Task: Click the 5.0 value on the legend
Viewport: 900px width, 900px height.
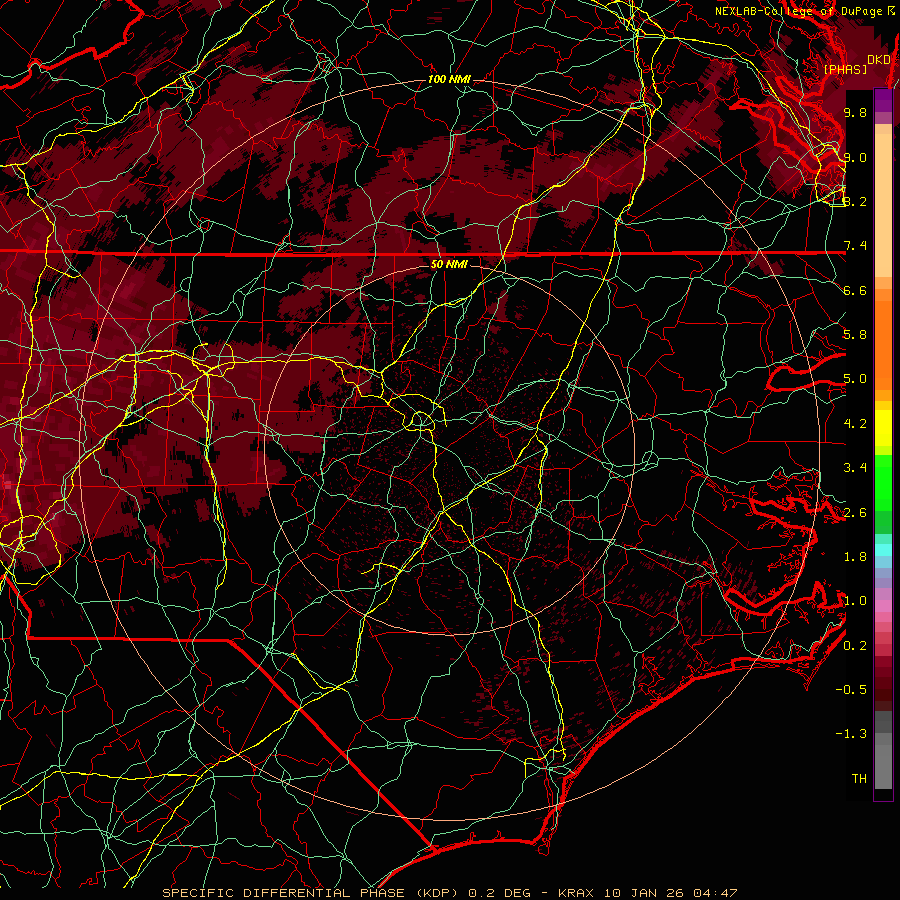Action: (x=855, y=379)
